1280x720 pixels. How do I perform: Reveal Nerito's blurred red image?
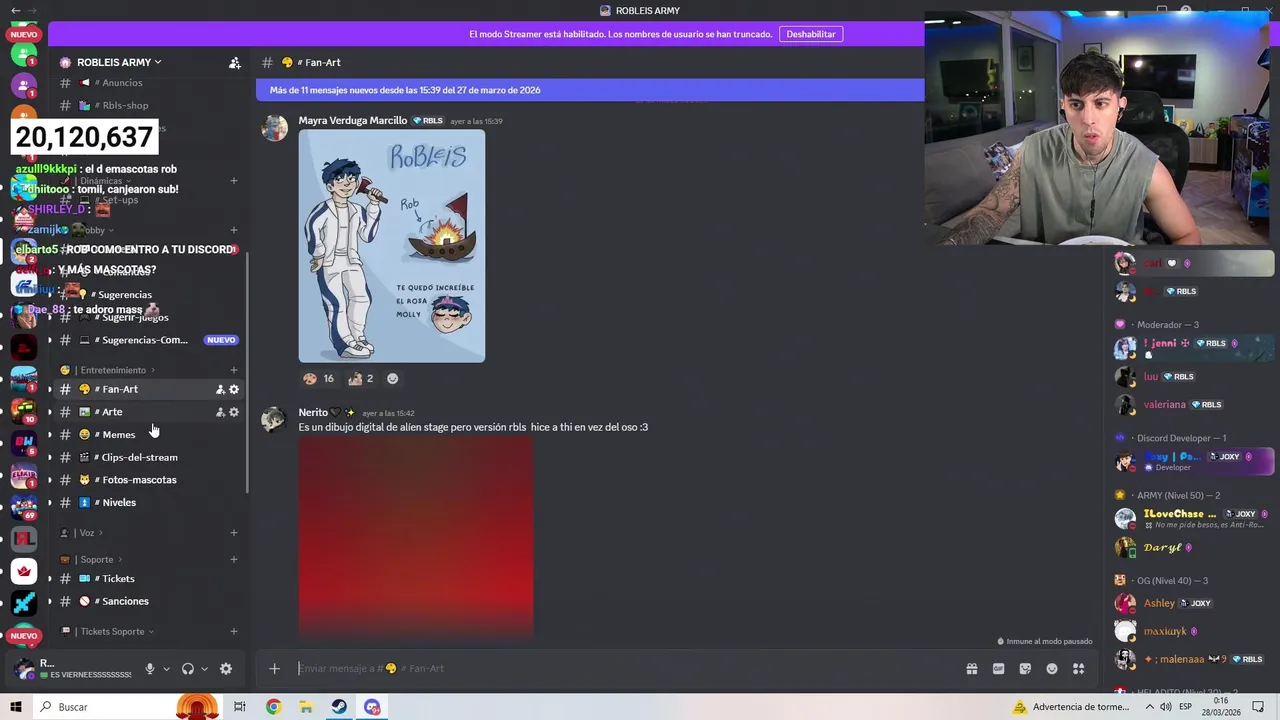coord(416,537)
